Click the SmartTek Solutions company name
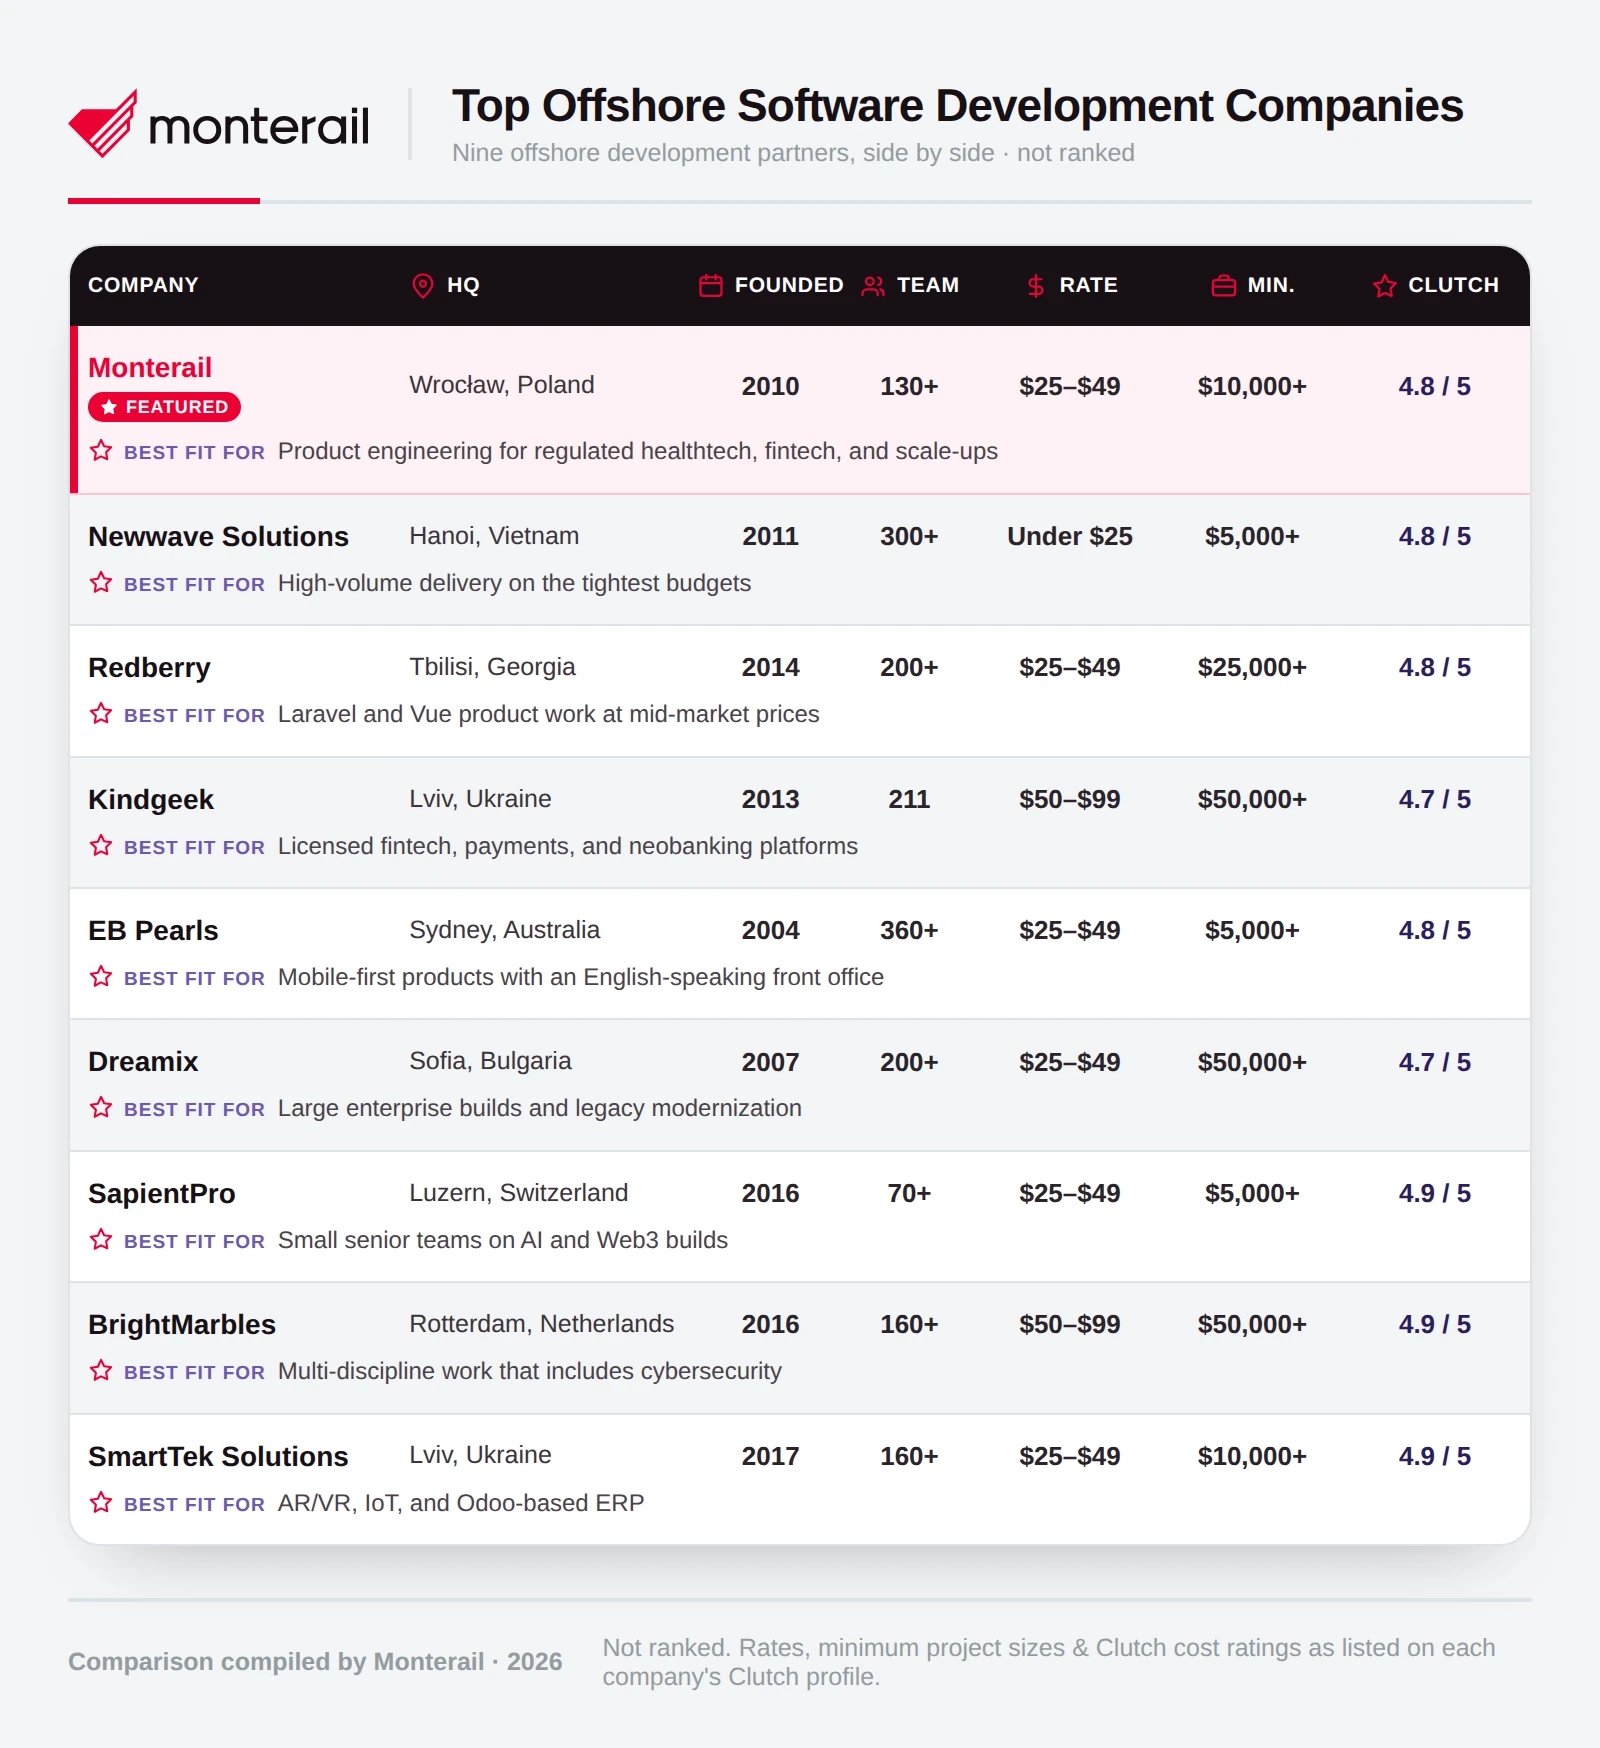1600x1748 pixels. [218, 1457]
